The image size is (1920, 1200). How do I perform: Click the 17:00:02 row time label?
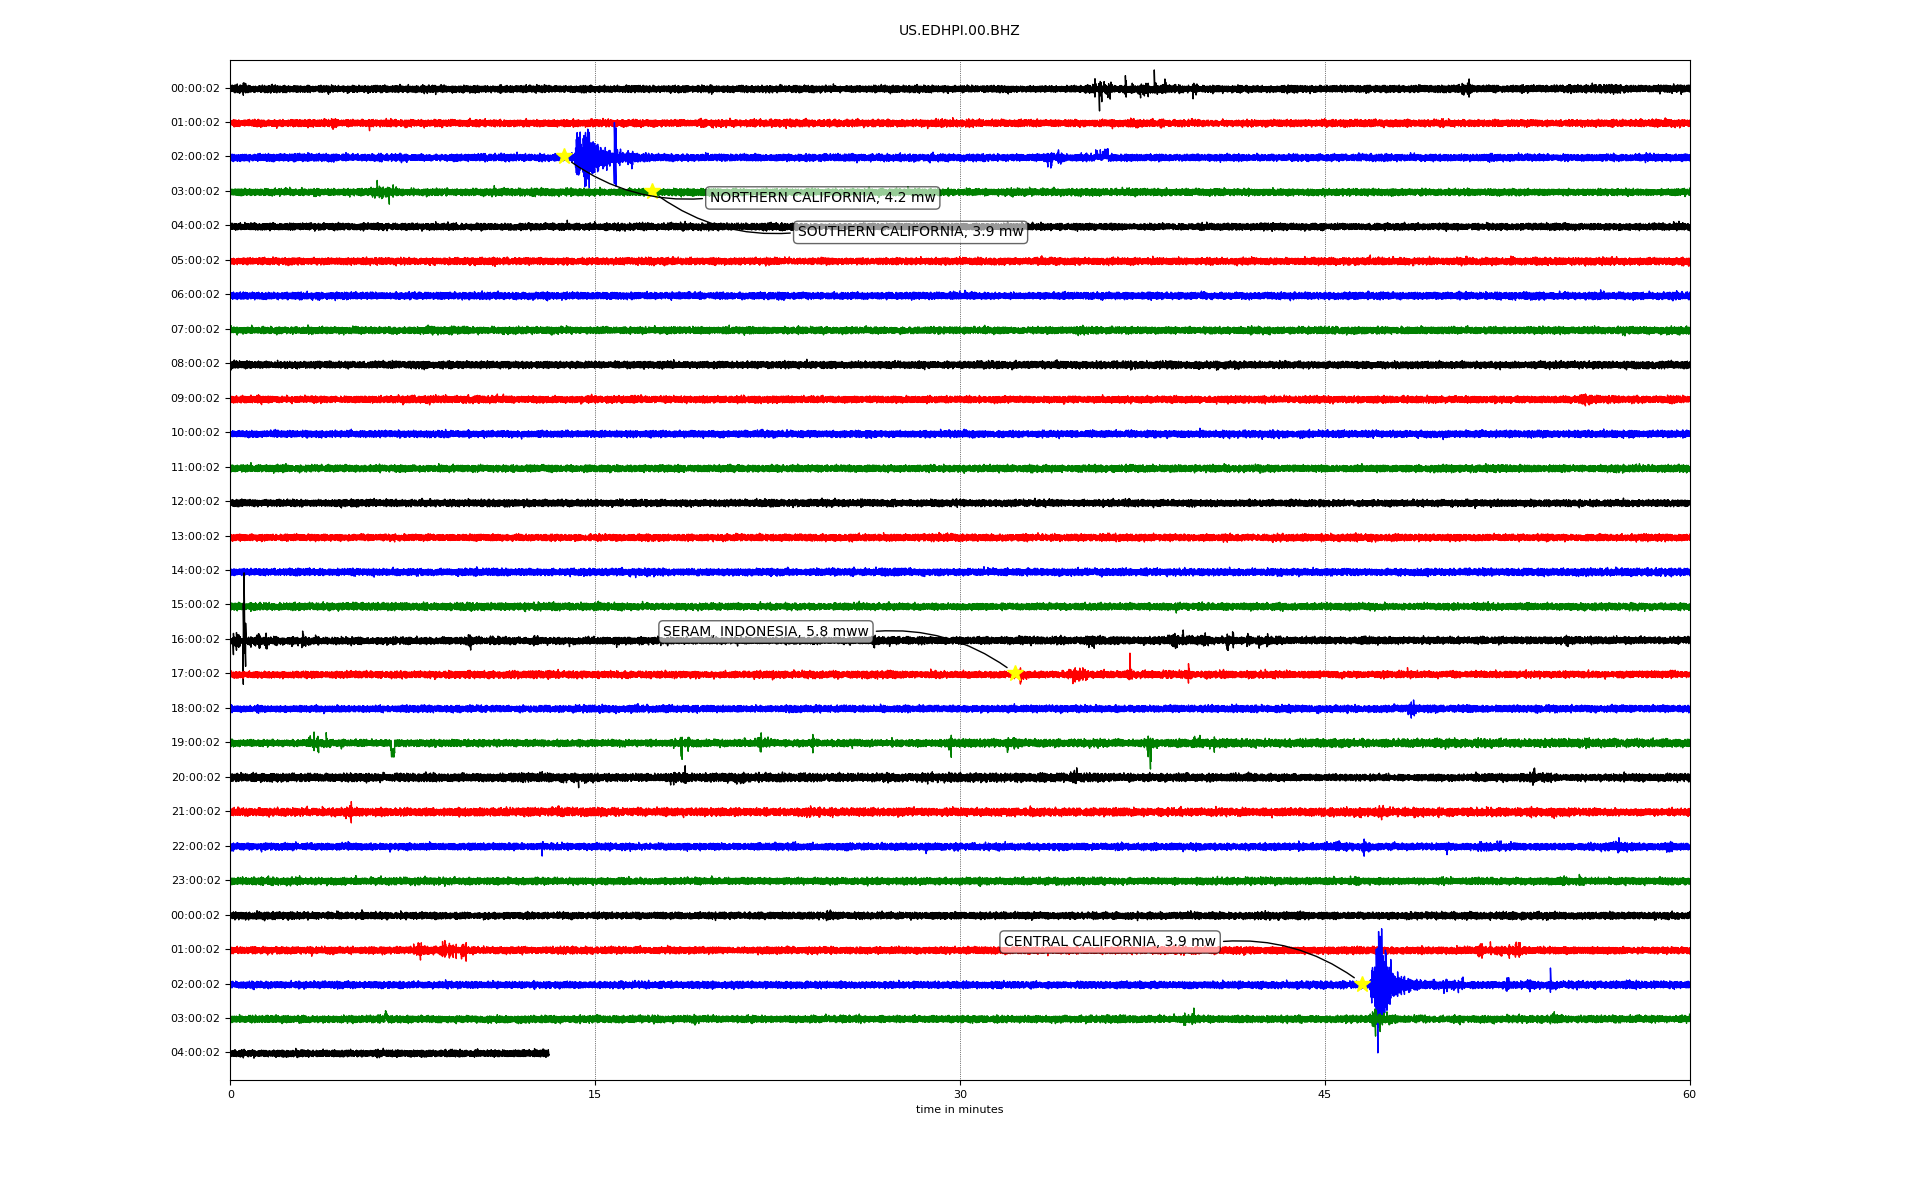point(195,674)
